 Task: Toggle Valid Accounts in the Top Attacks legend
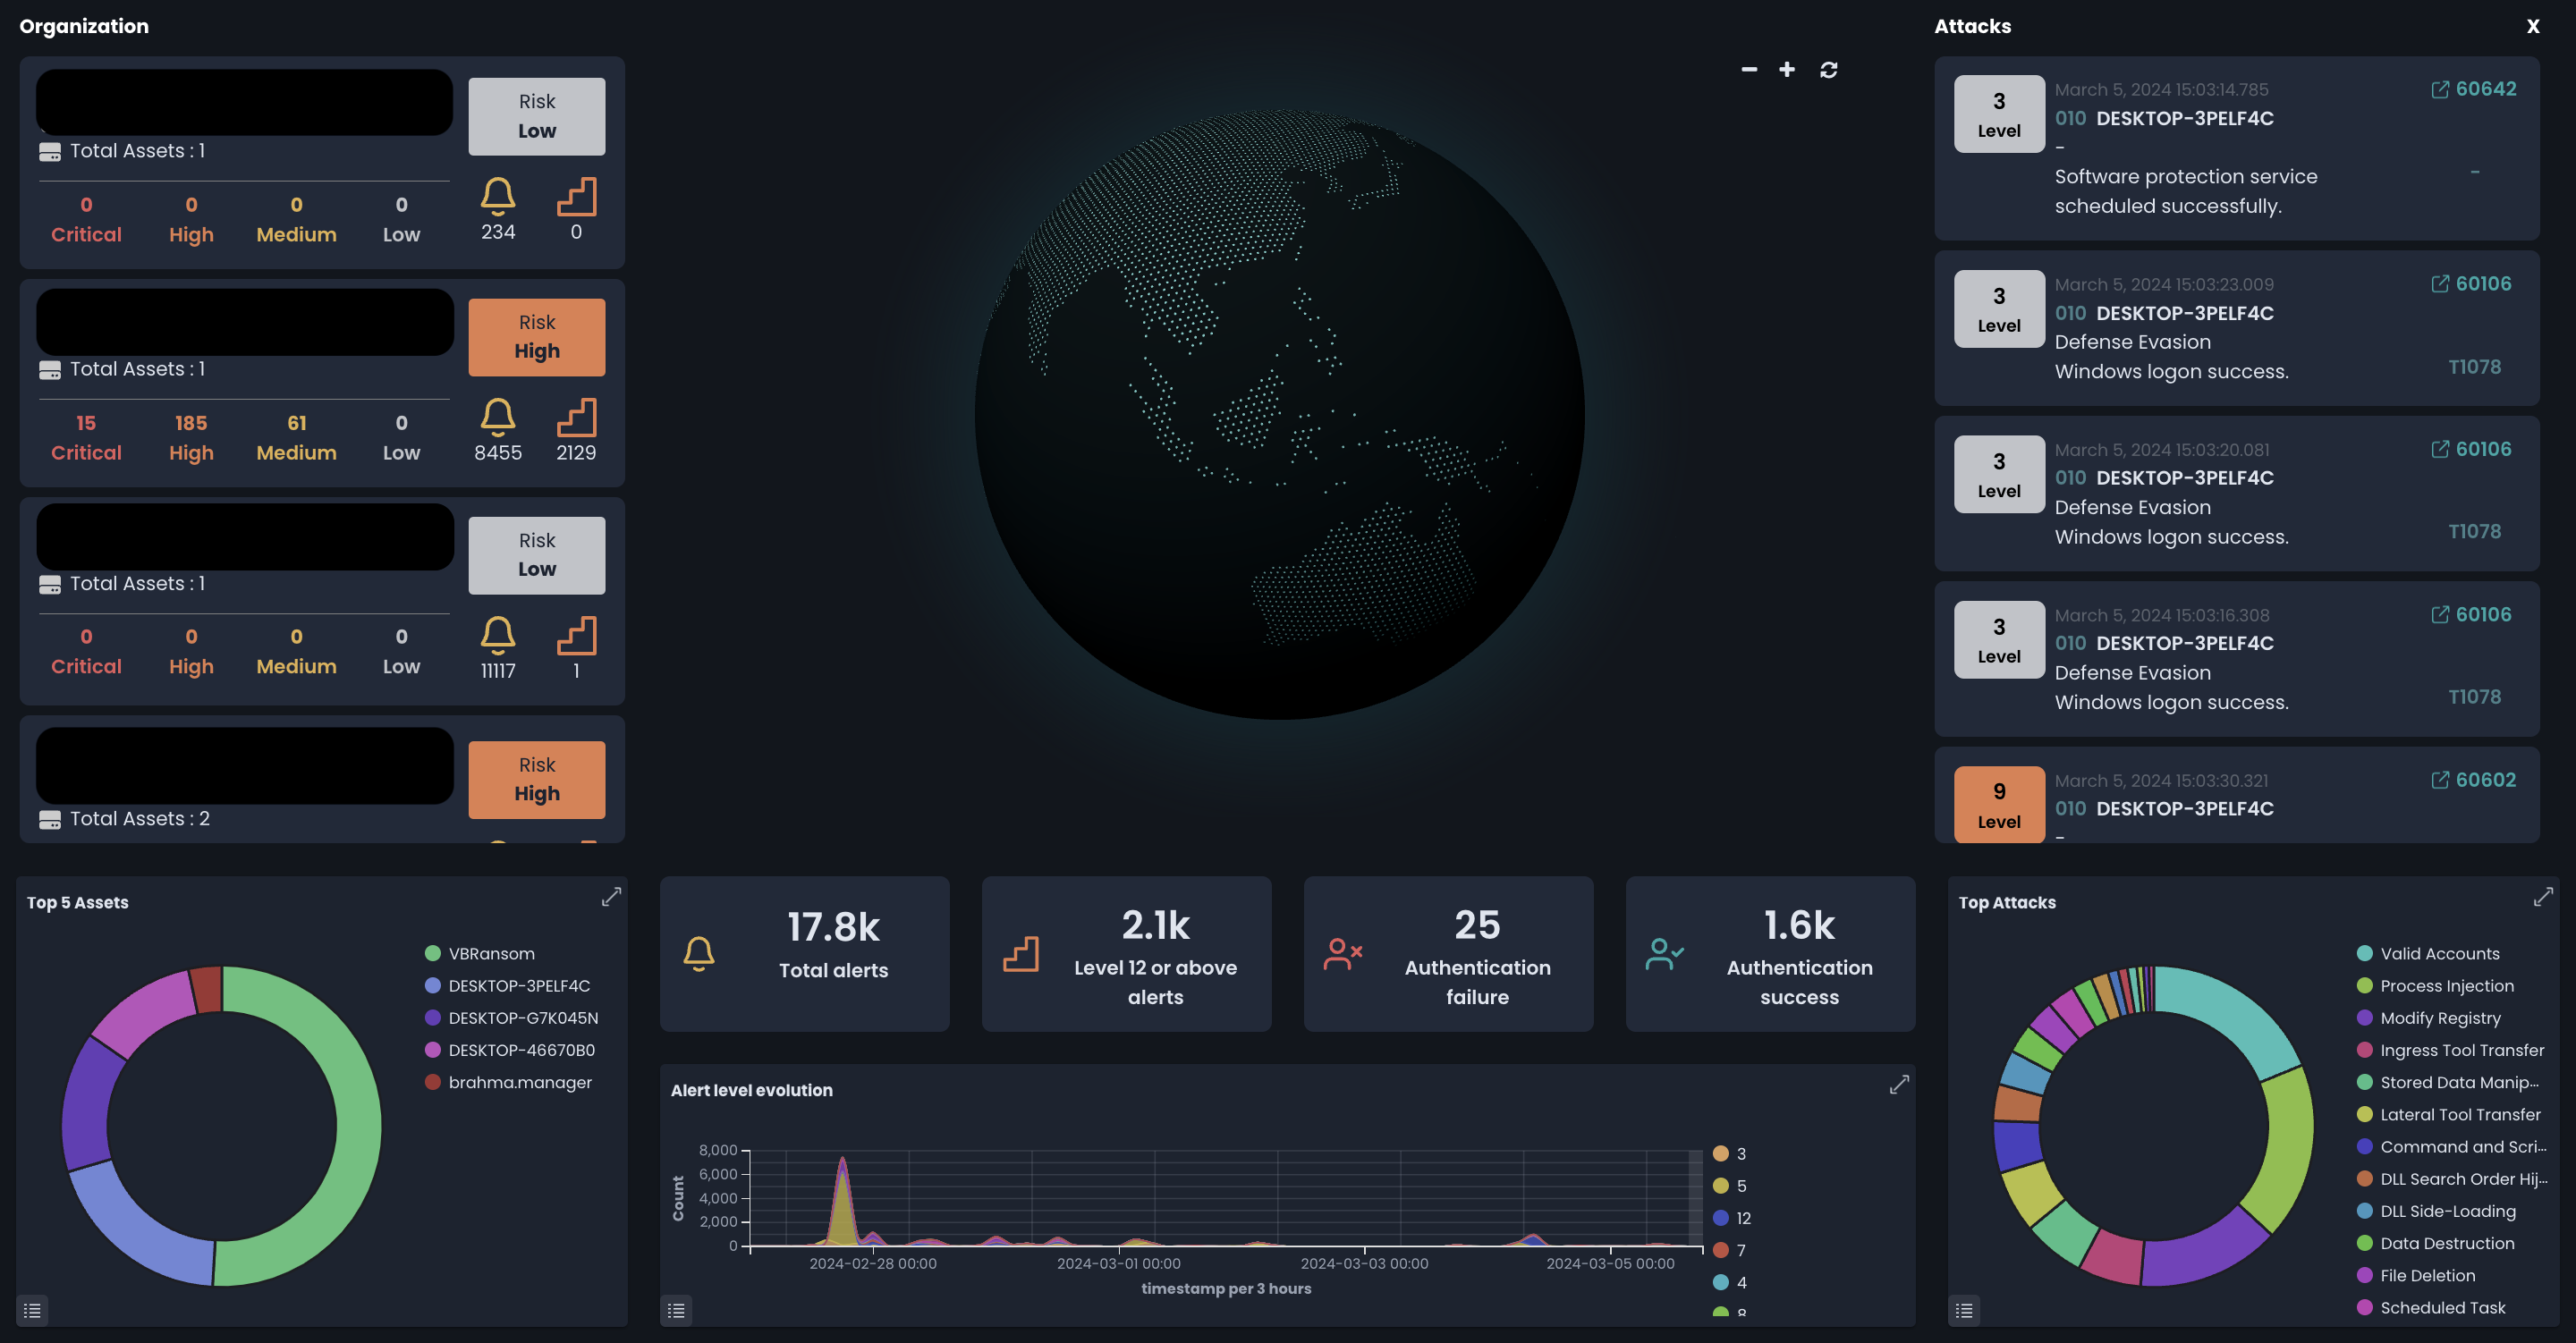(2432, 953)
